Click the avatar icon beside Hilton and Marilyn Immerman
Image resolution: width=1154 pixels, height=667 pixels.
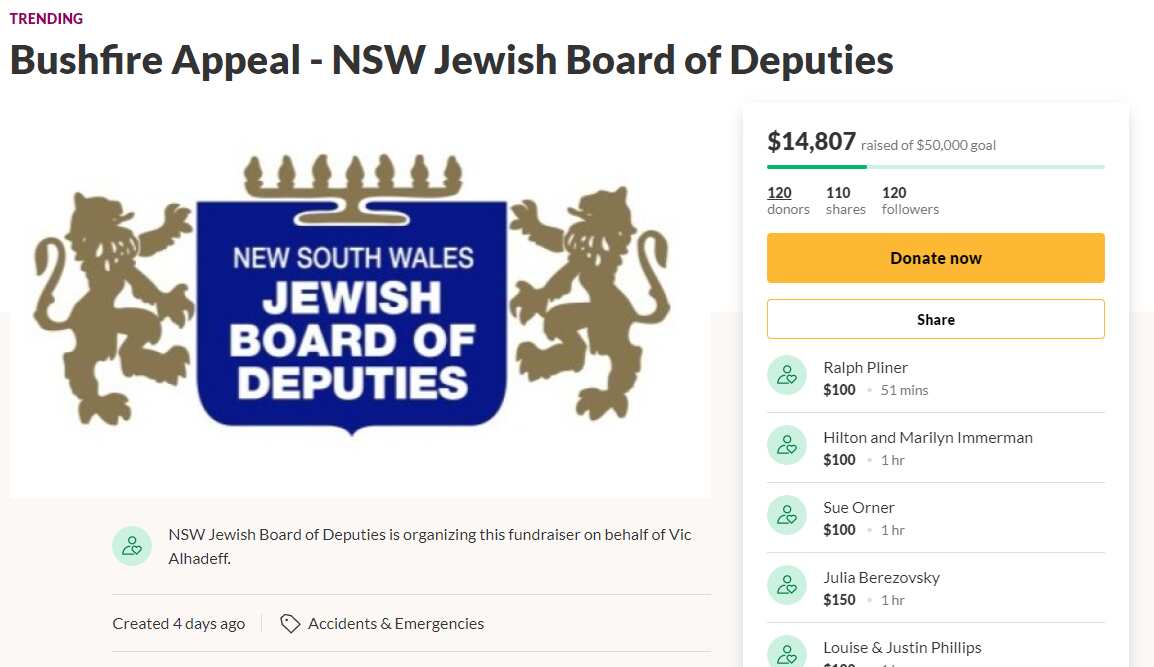pos(787,445)
